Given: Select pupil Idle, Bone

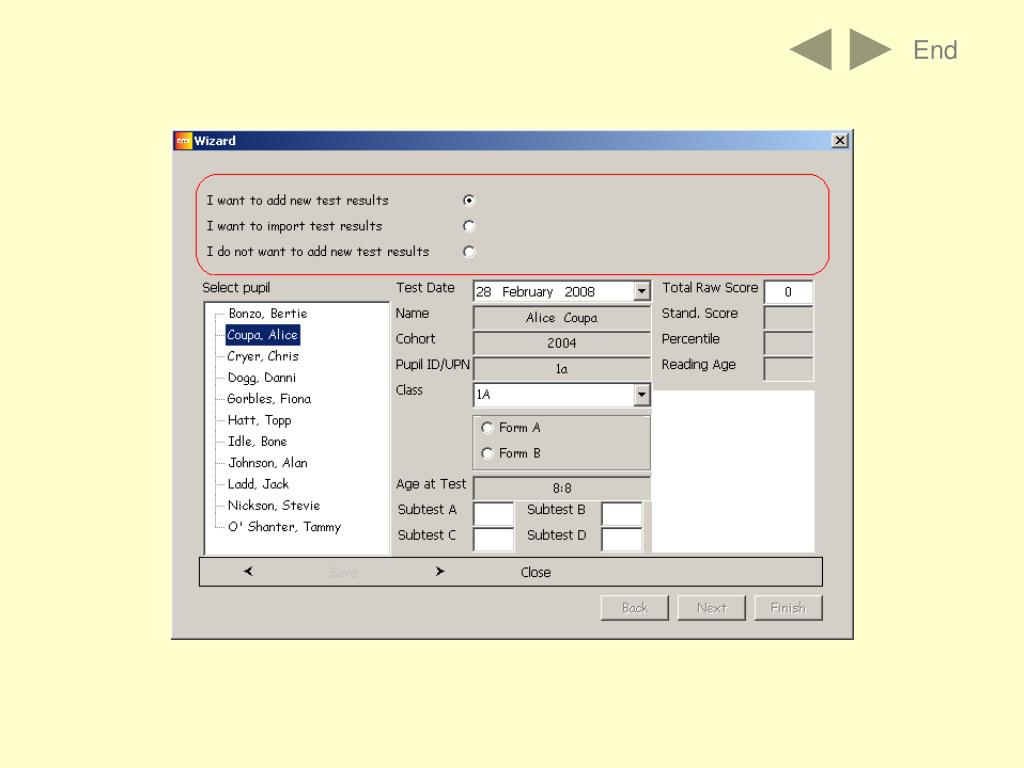Looking at the screenshot, I should (257, 441).
